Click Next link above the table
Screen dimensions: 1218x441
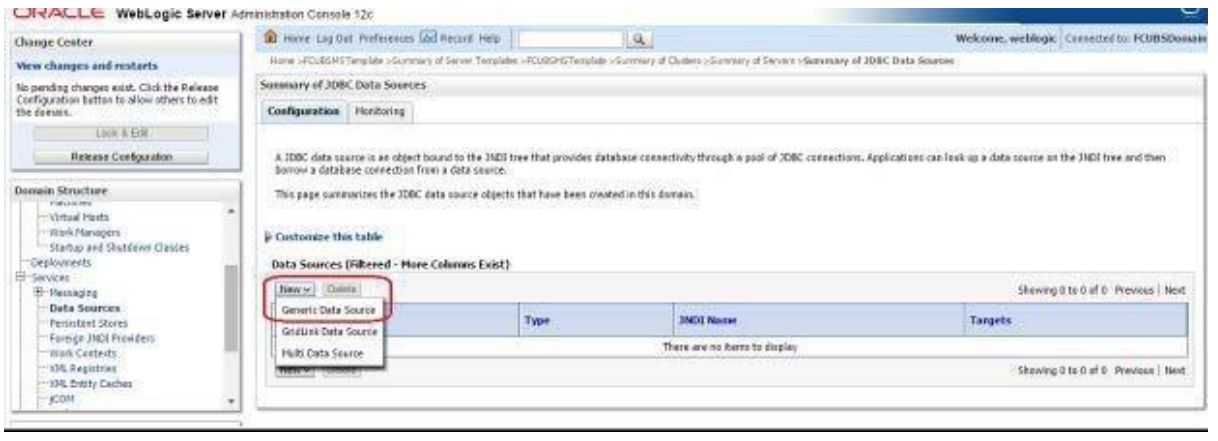tap(1174, 290)
